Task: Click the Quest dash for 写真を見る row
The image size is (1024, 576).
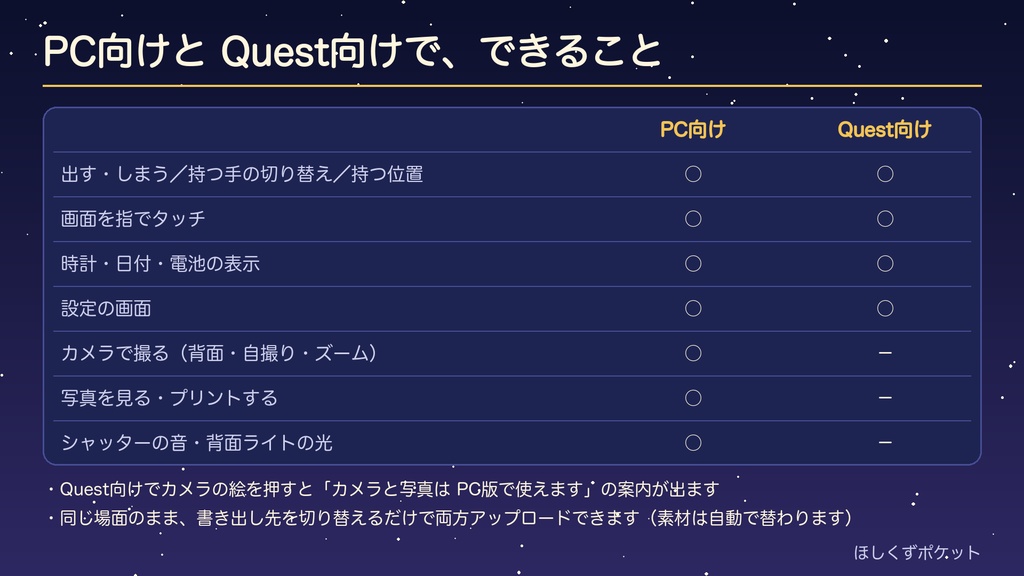Action: click(x=885, y=397)
